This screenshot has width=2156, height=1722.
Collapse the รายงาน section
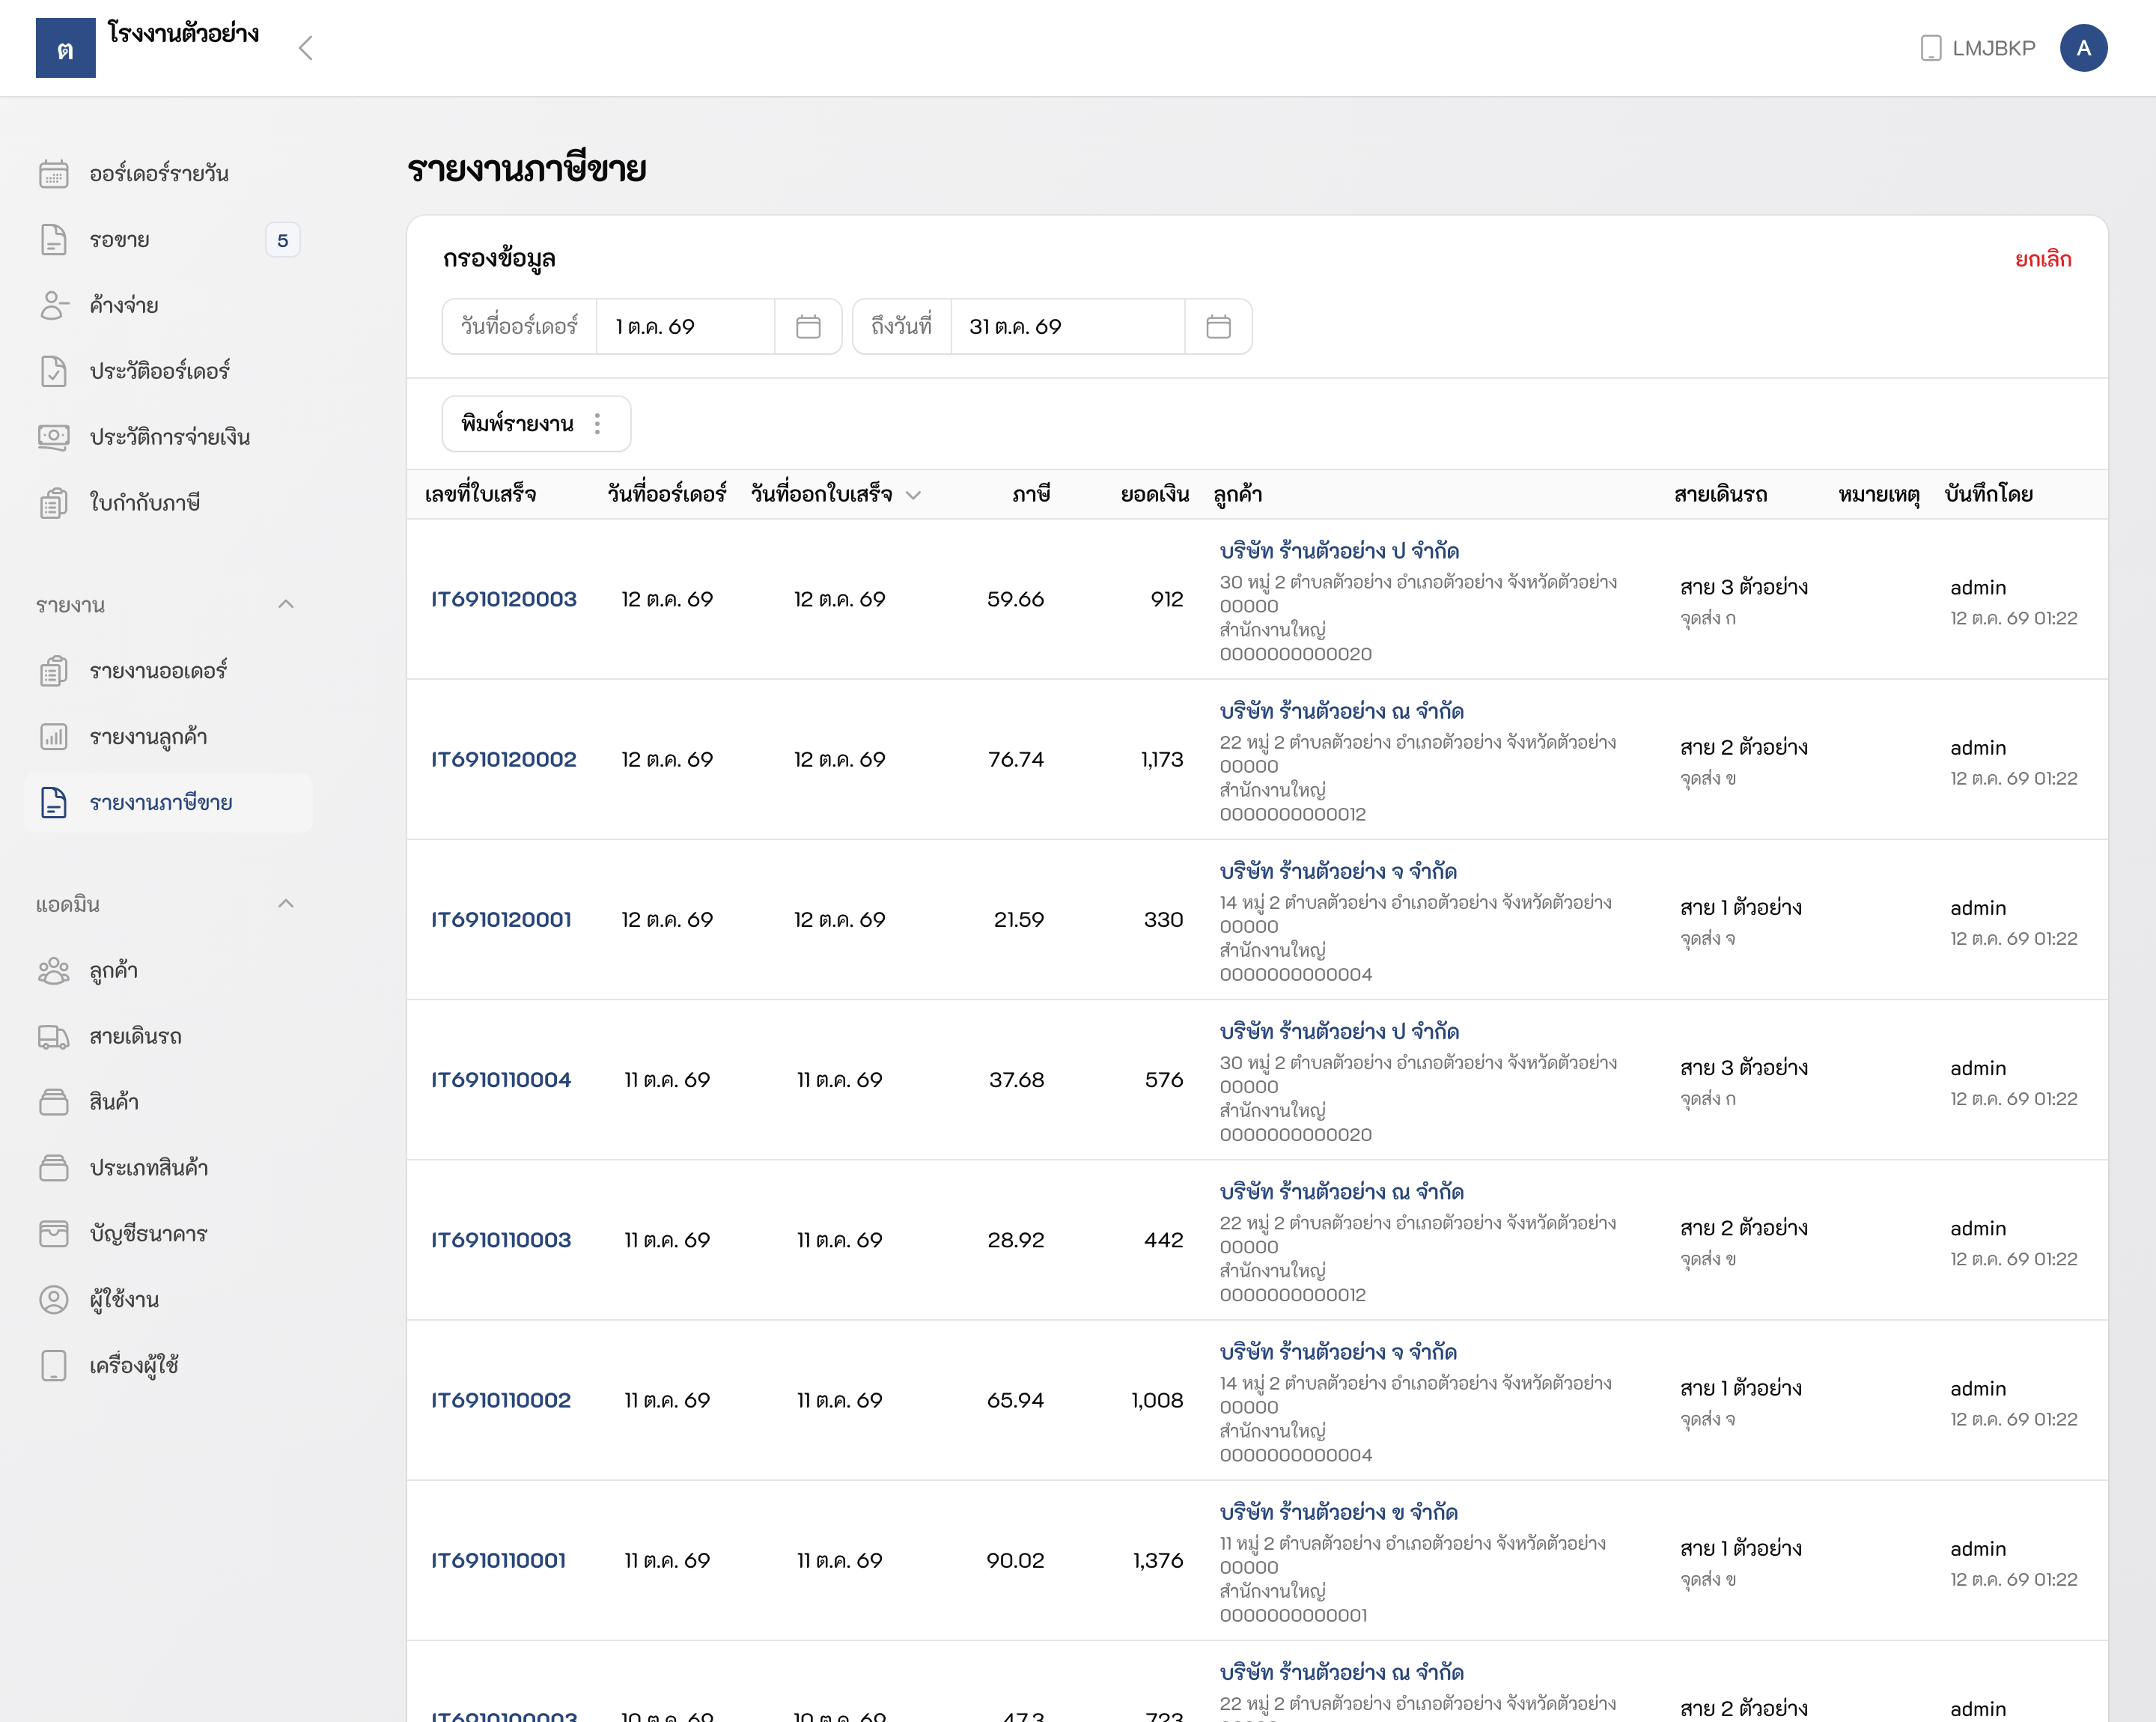coord(286,604)
